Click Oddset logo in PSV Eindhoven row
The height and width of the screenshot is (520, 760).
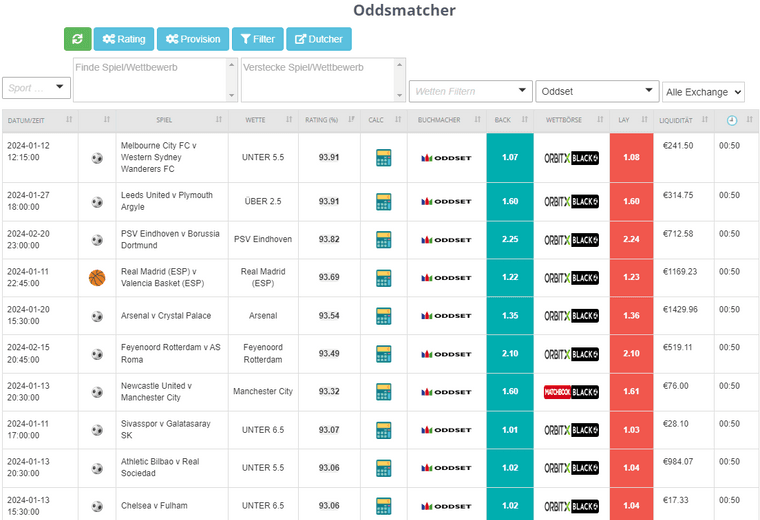(x=446, y=240)
